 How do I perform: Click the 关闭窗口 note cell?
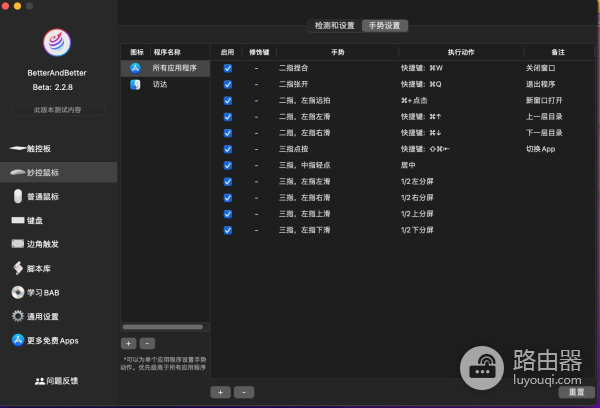(x=540, y=68)
